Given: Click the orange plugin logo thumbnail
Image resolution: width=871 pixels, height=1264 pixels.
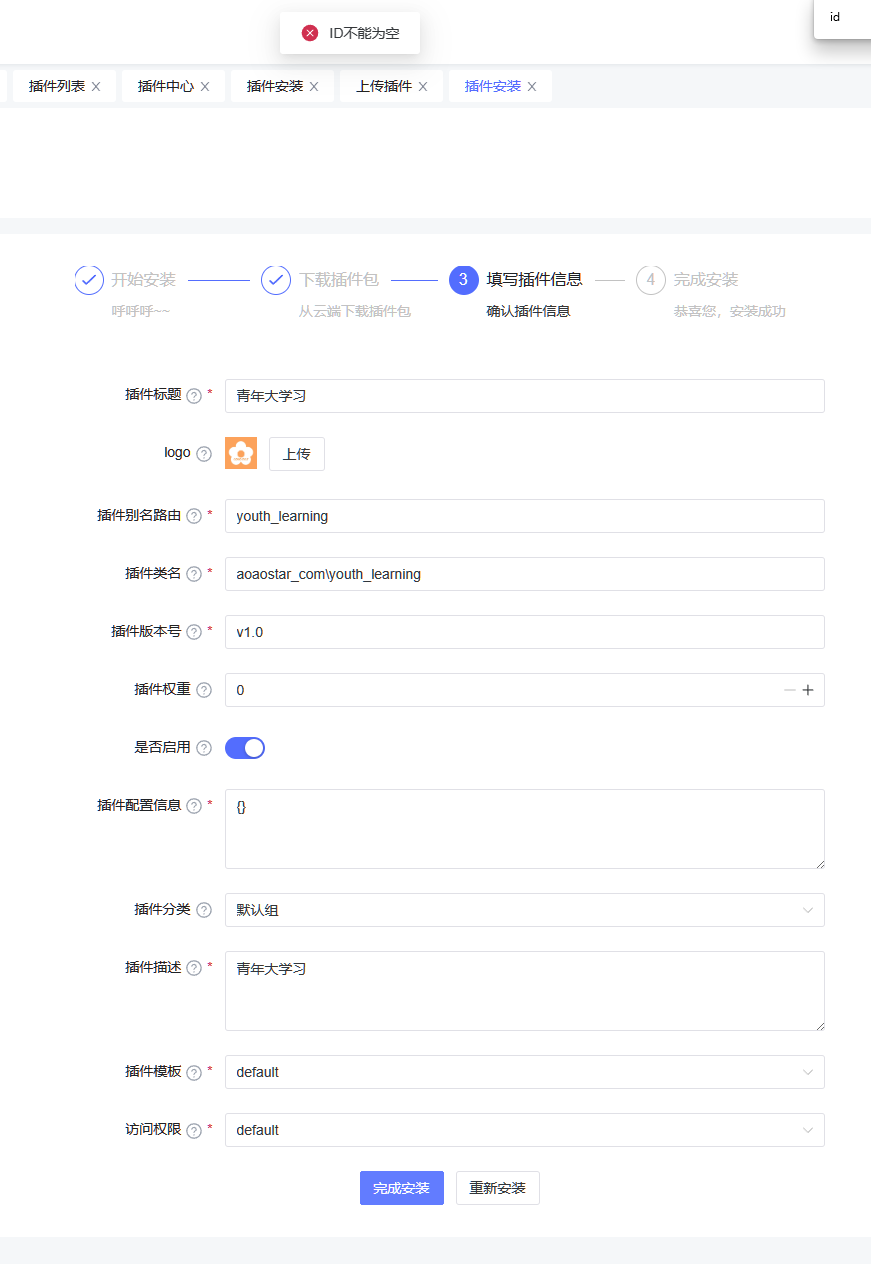Looking at the screenshot, I should pos(240,453).
